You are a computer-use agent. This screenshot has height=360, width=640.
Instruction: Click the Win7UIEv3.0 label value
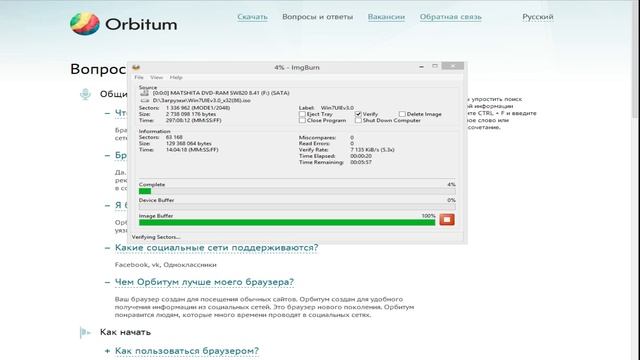click(x=337, y=108)
